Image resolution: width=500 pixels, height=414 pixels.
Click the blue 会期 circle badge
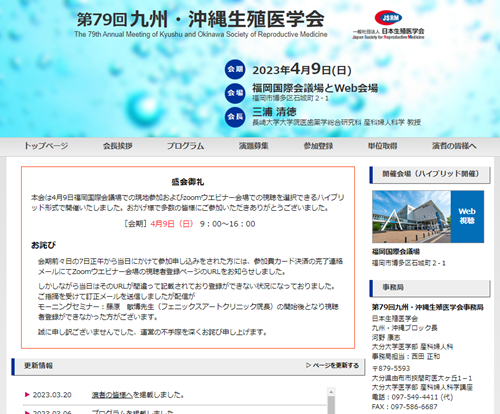(x=235, y=69)
